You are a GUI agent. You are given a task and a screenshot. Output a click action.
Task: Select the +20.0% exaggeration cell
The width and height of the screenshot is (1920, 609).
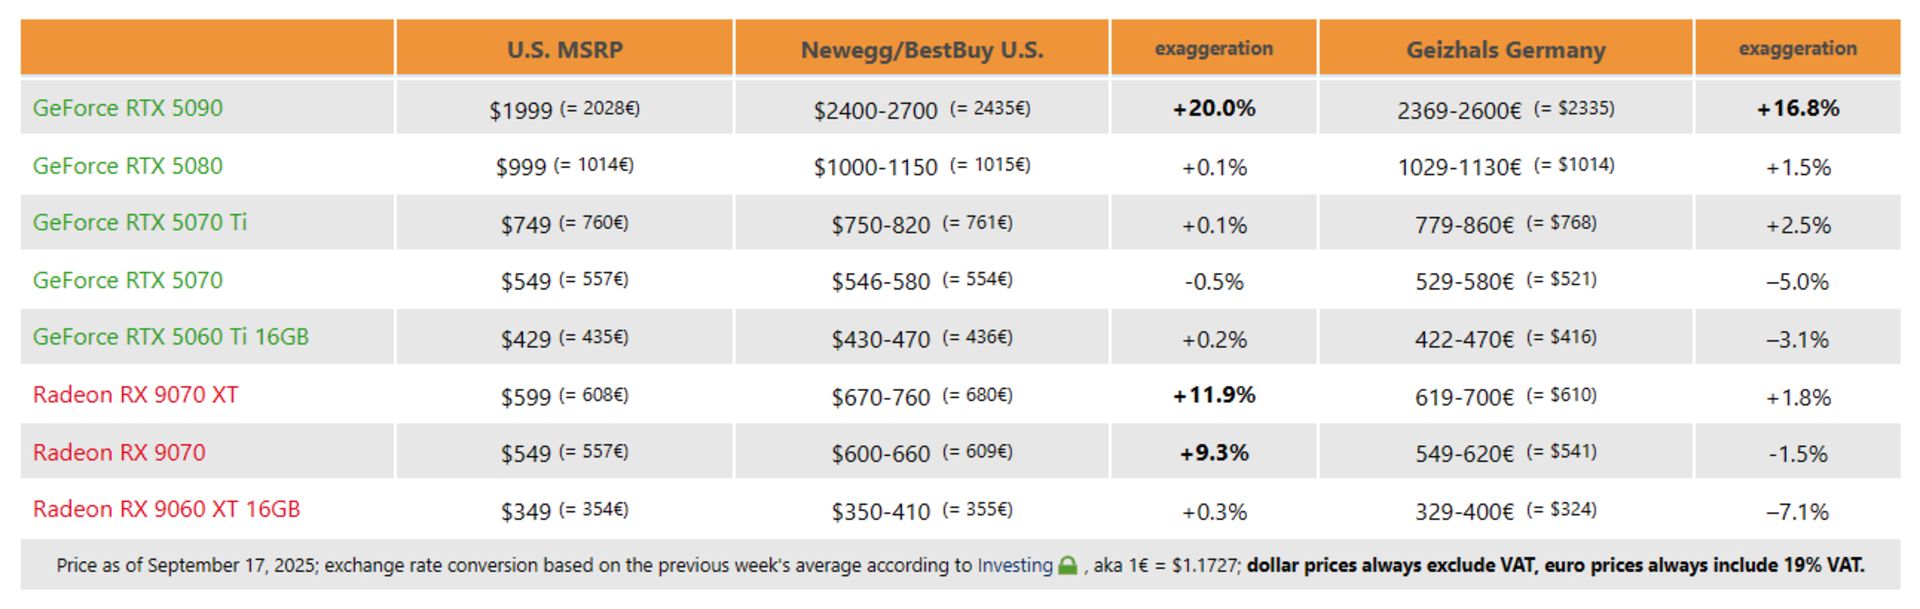click(1214, 108)
